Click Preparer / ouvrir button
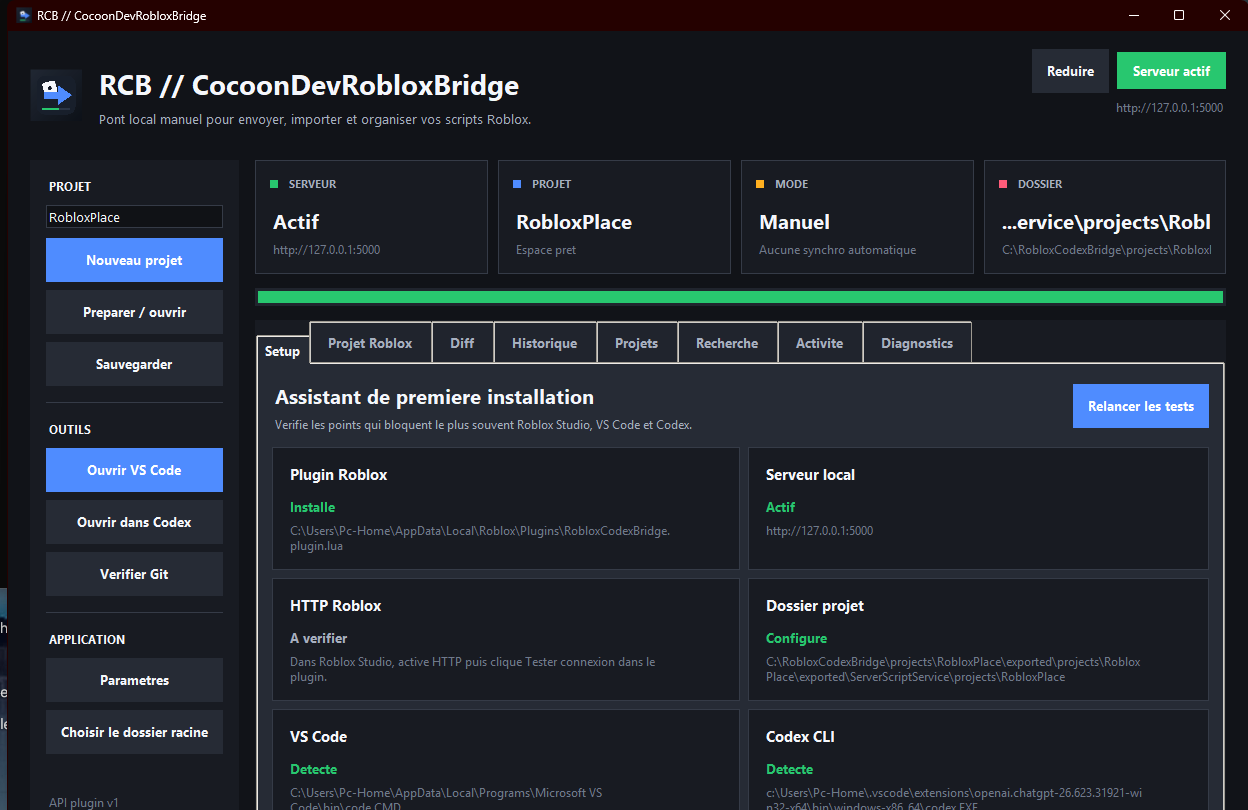The width and height of the screenshot is (1248, 810). [x=134, y=312]
